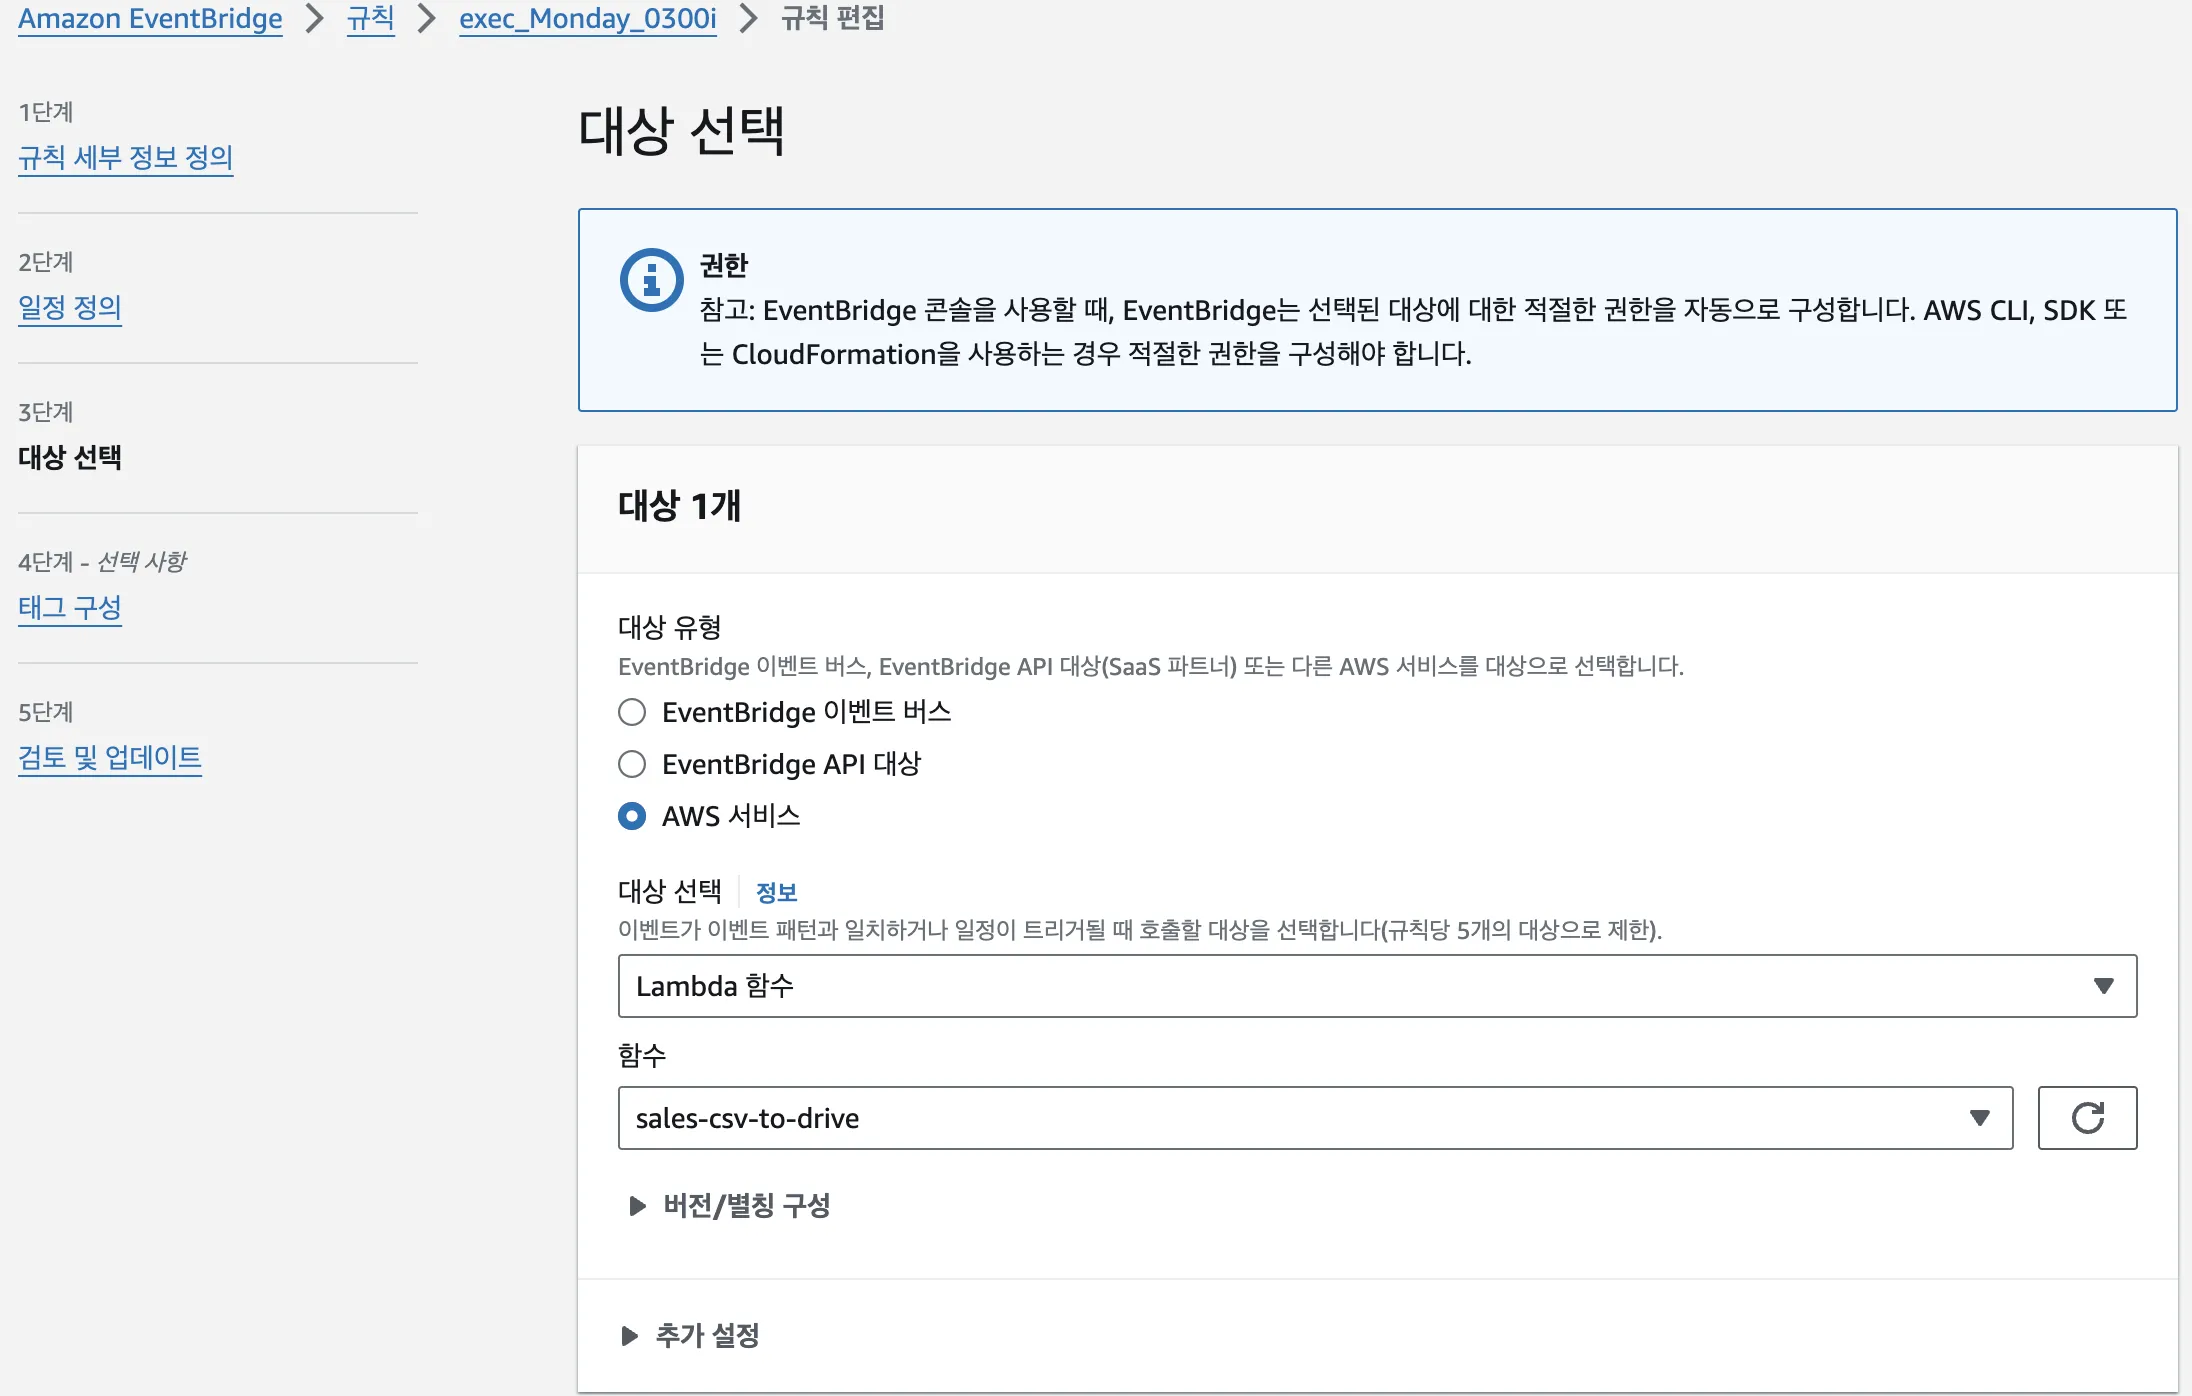Open the exec_Monday_0300i breadcrumb link

click(x=587, y=18)
